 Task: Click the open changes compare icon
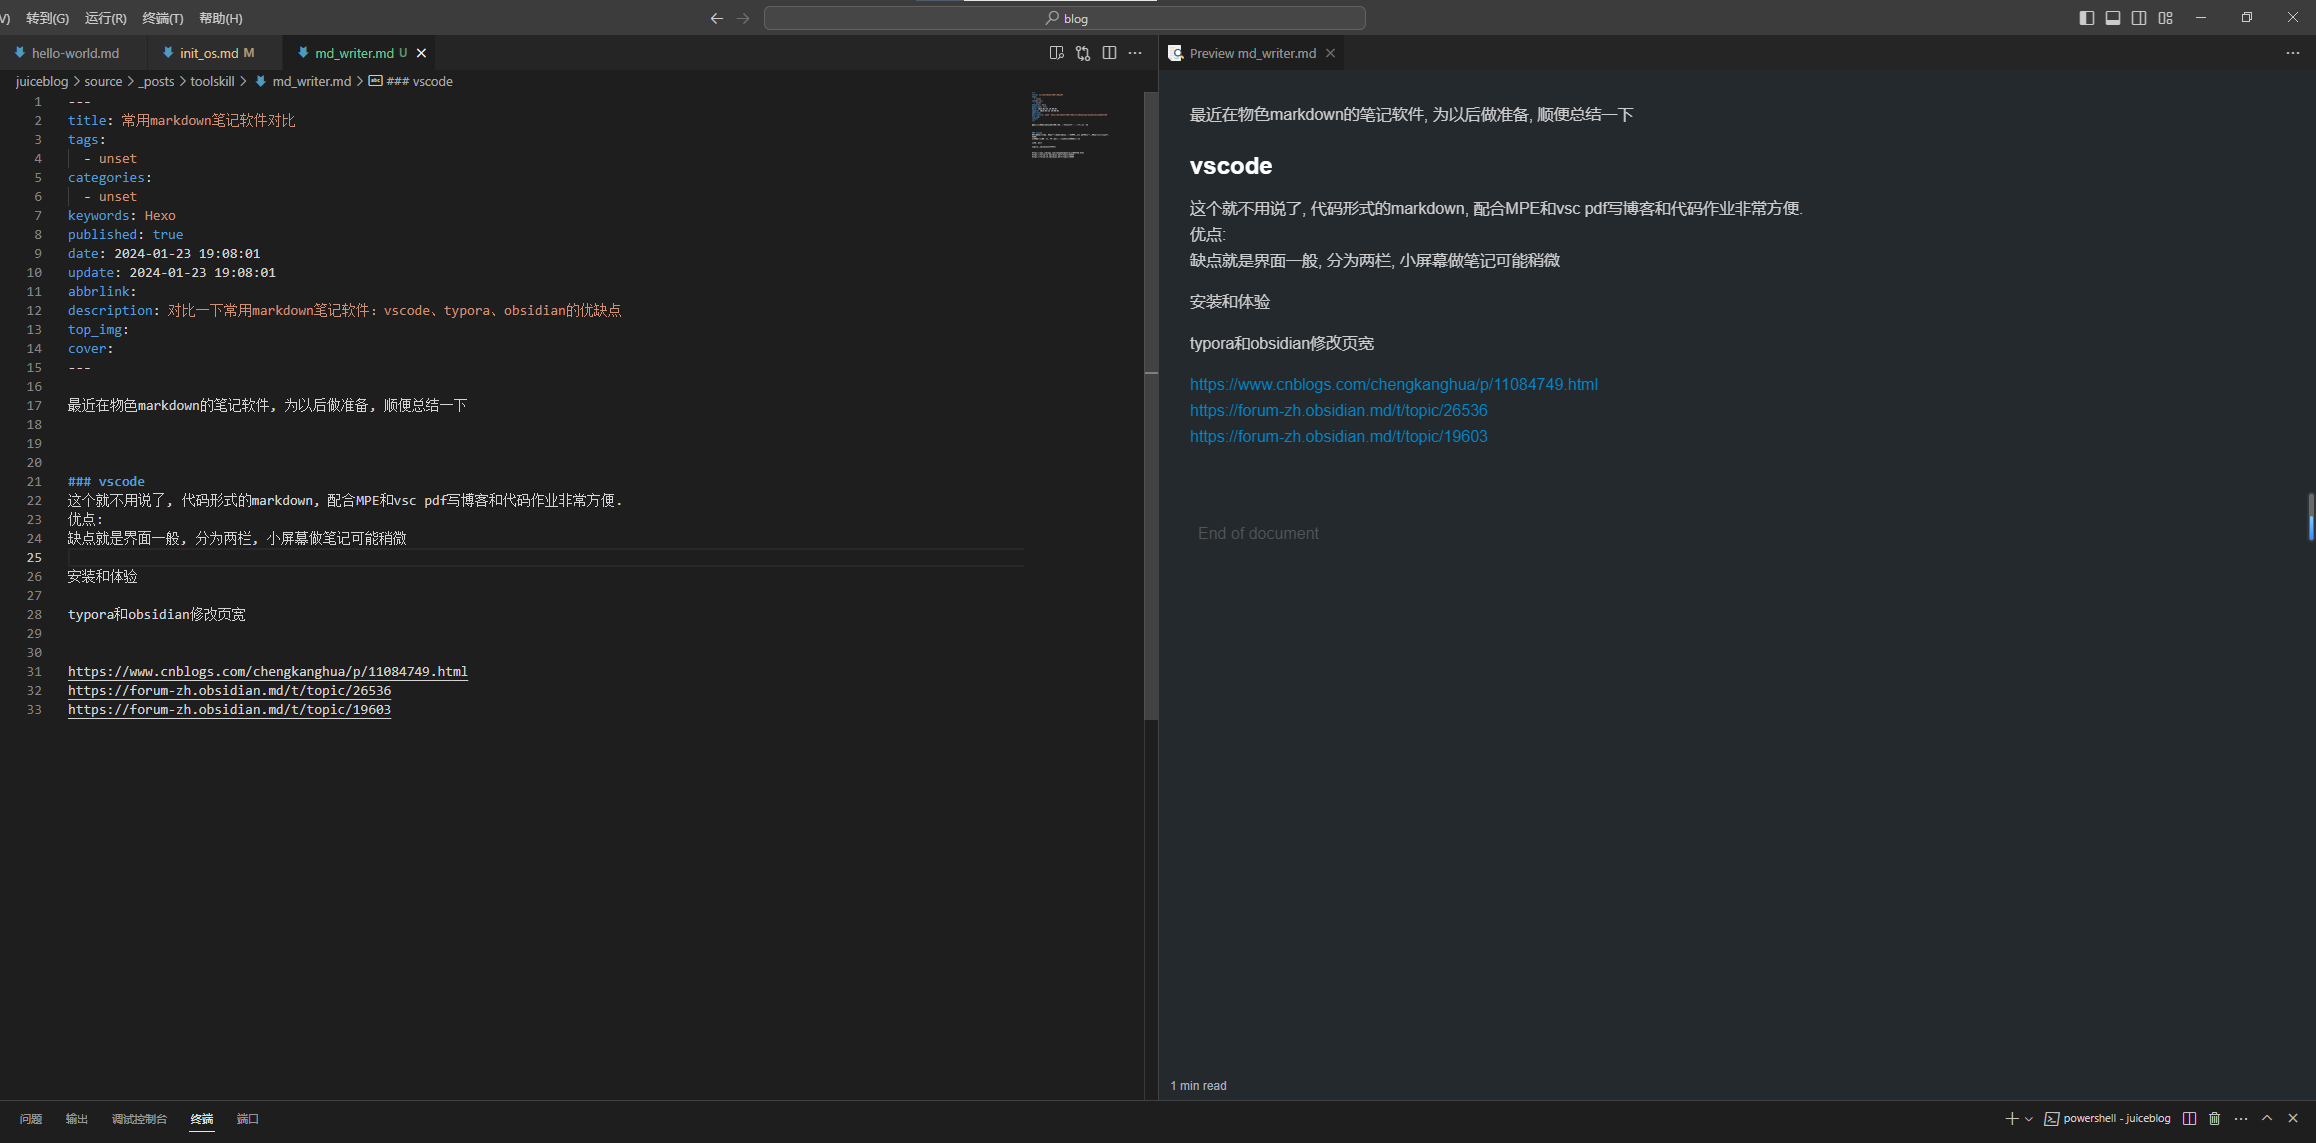(x=1083, y=53)
